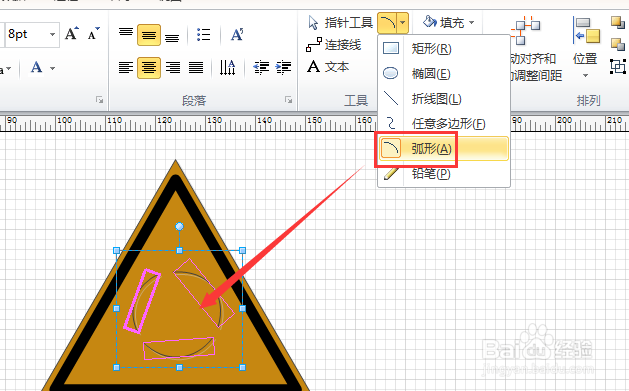Align paragraph text left

point(126,67)
